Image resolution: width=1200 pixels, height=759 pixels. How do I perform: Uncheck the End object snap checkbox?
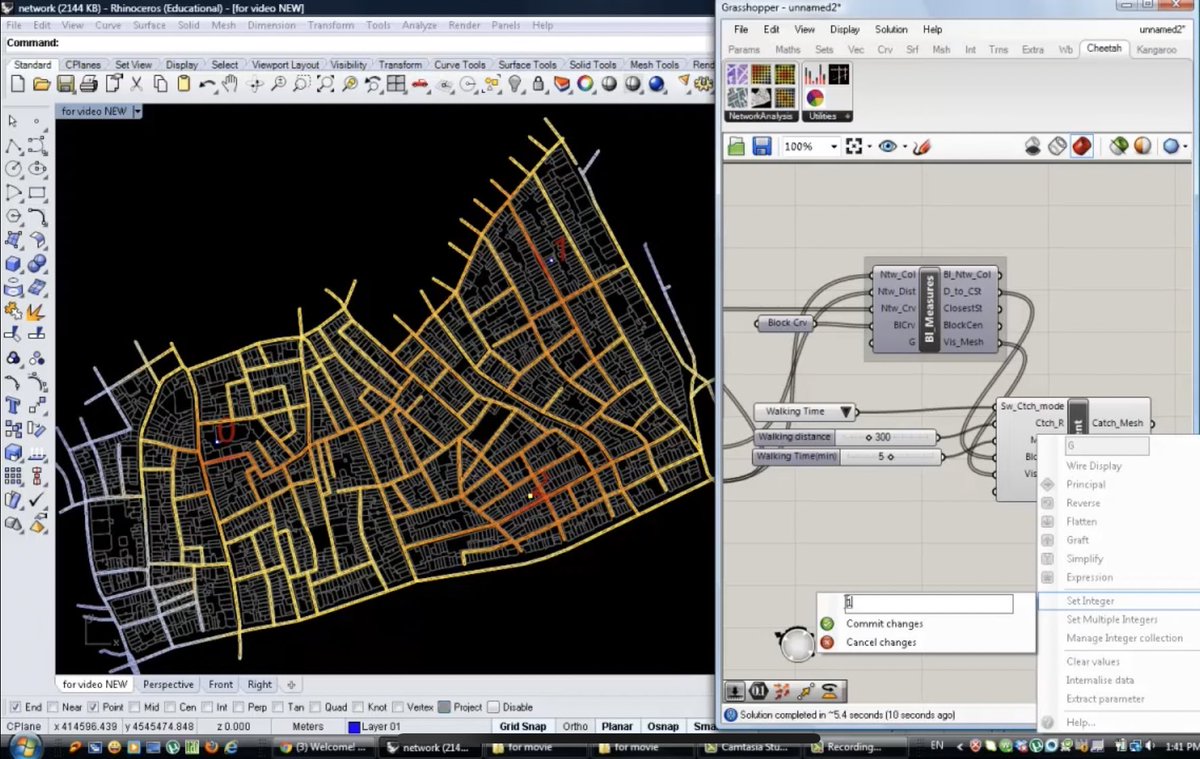pyautogui.click(x=14, y=707)
